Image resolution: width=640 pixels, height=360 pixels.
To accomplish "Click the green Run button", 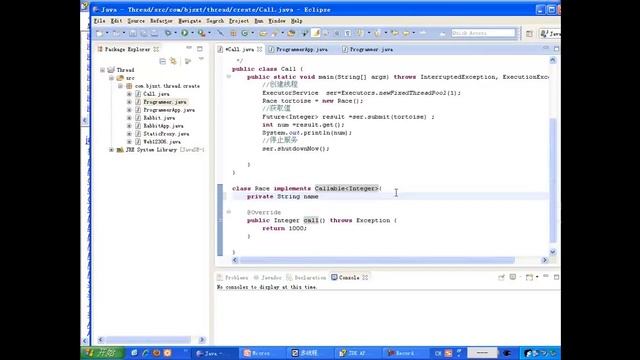I will coord(184,33).
